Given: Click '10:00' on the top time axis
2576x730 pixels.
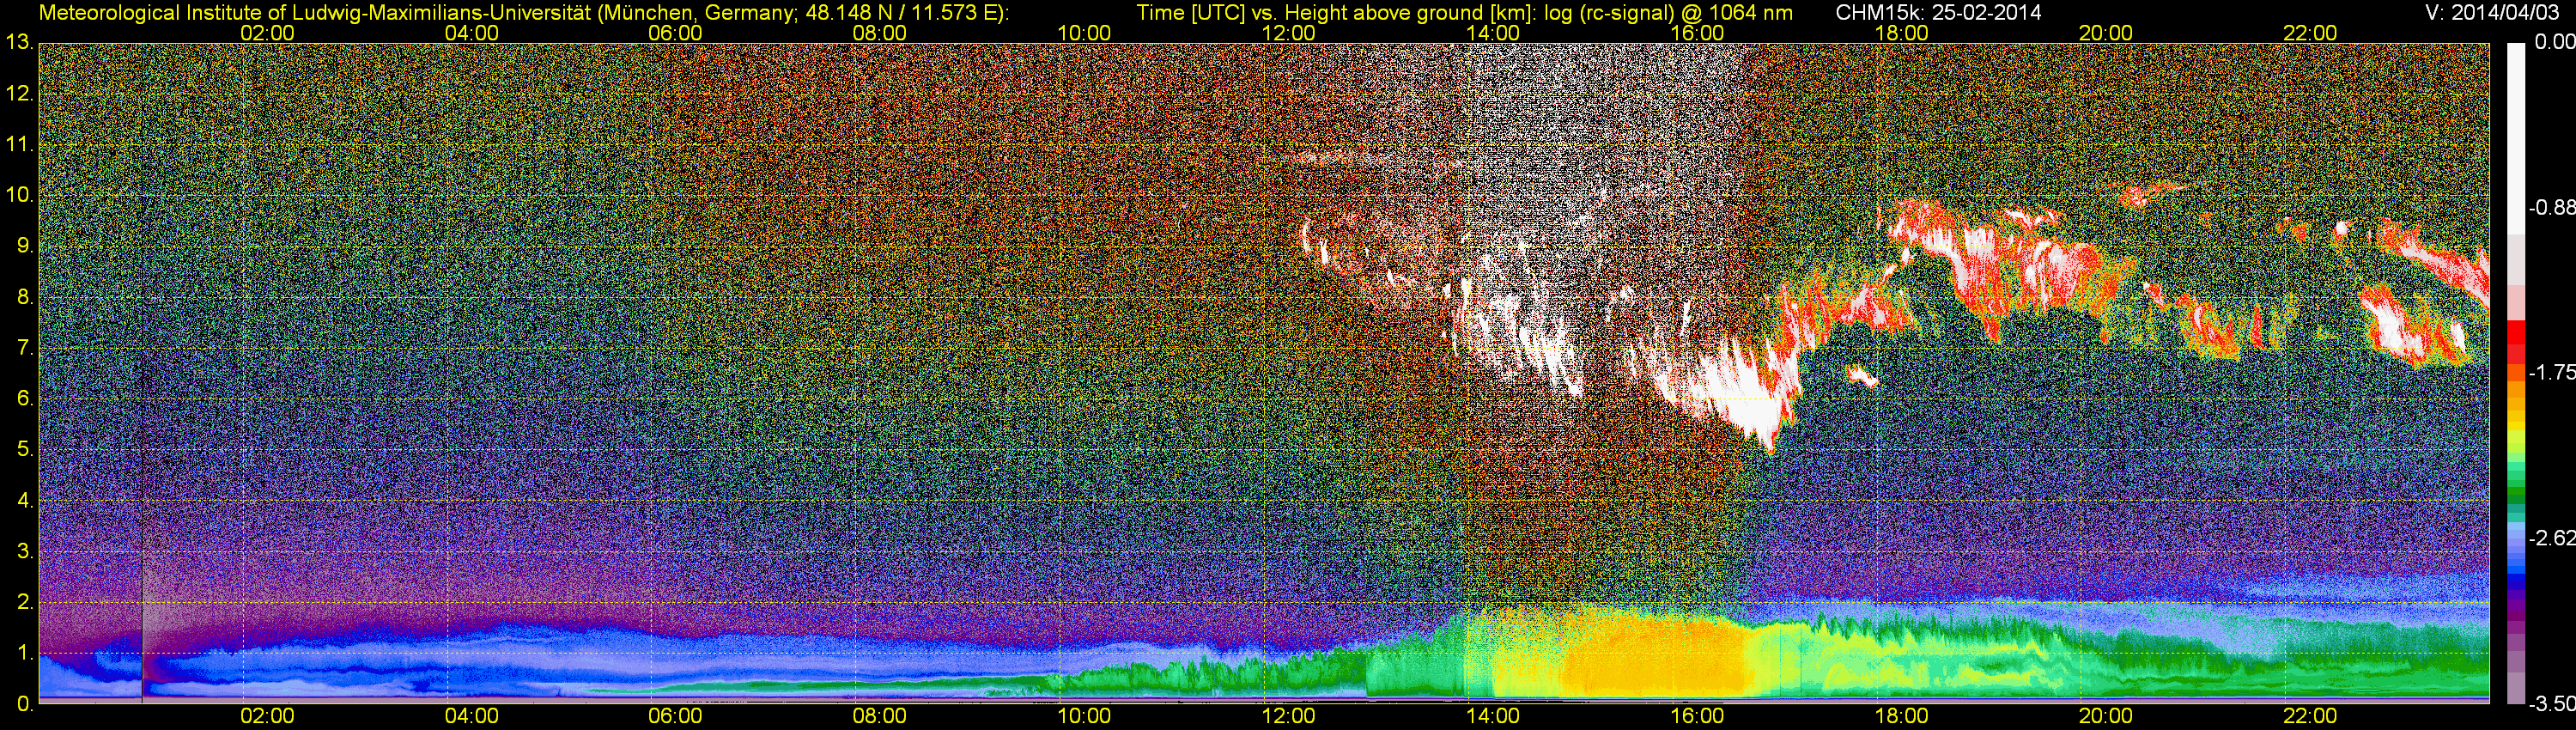Looking at the screenshot, I should 1084,33.
